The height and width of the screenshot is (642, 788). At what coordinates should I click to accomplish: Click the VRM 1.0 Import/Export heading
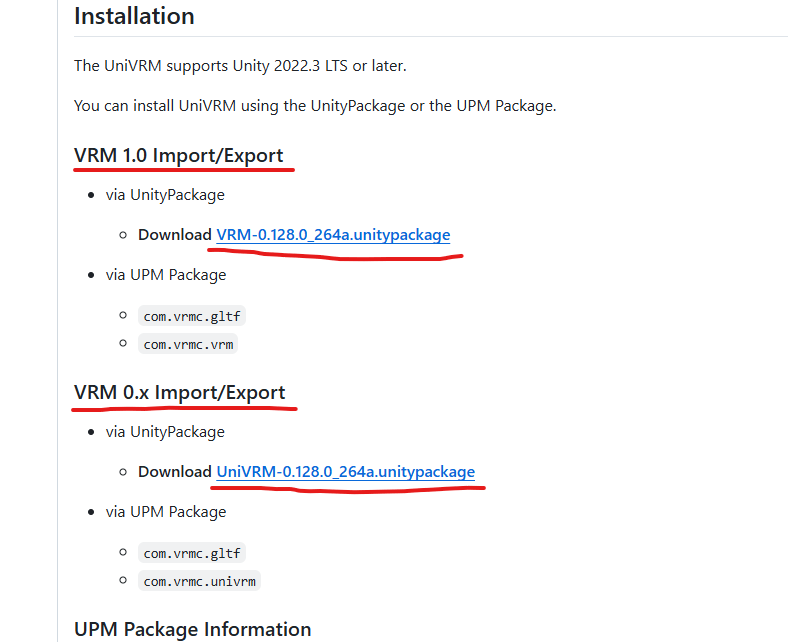(179, 155)
